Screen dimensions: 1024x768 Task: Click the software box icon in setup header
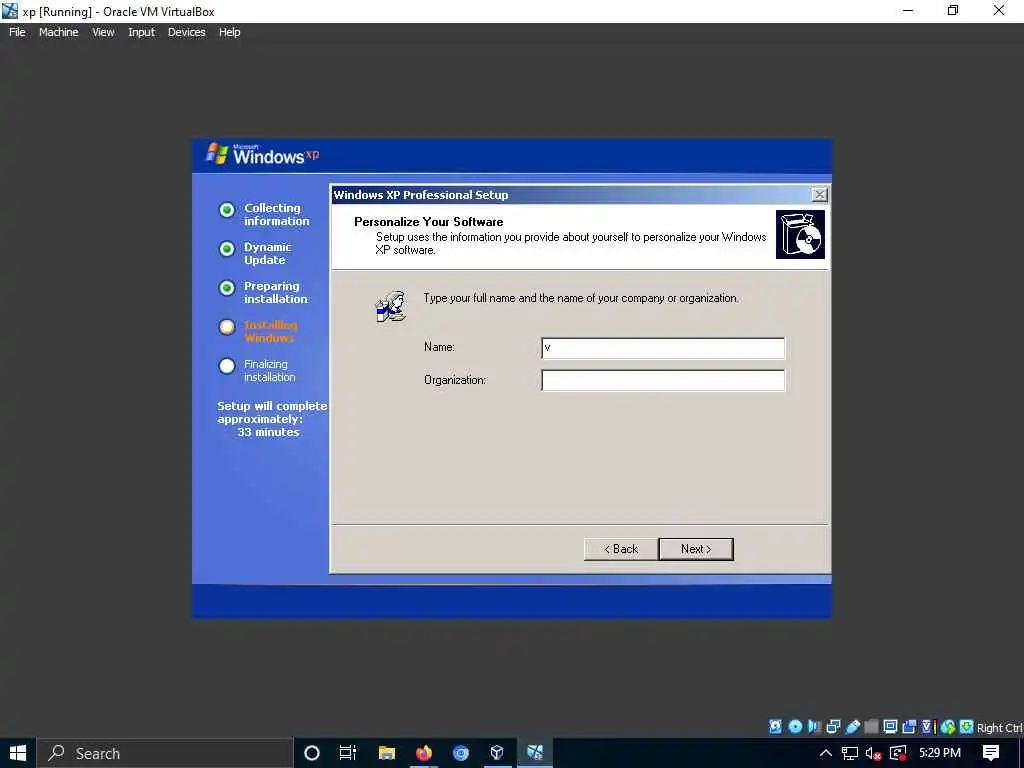click(800, 234)
